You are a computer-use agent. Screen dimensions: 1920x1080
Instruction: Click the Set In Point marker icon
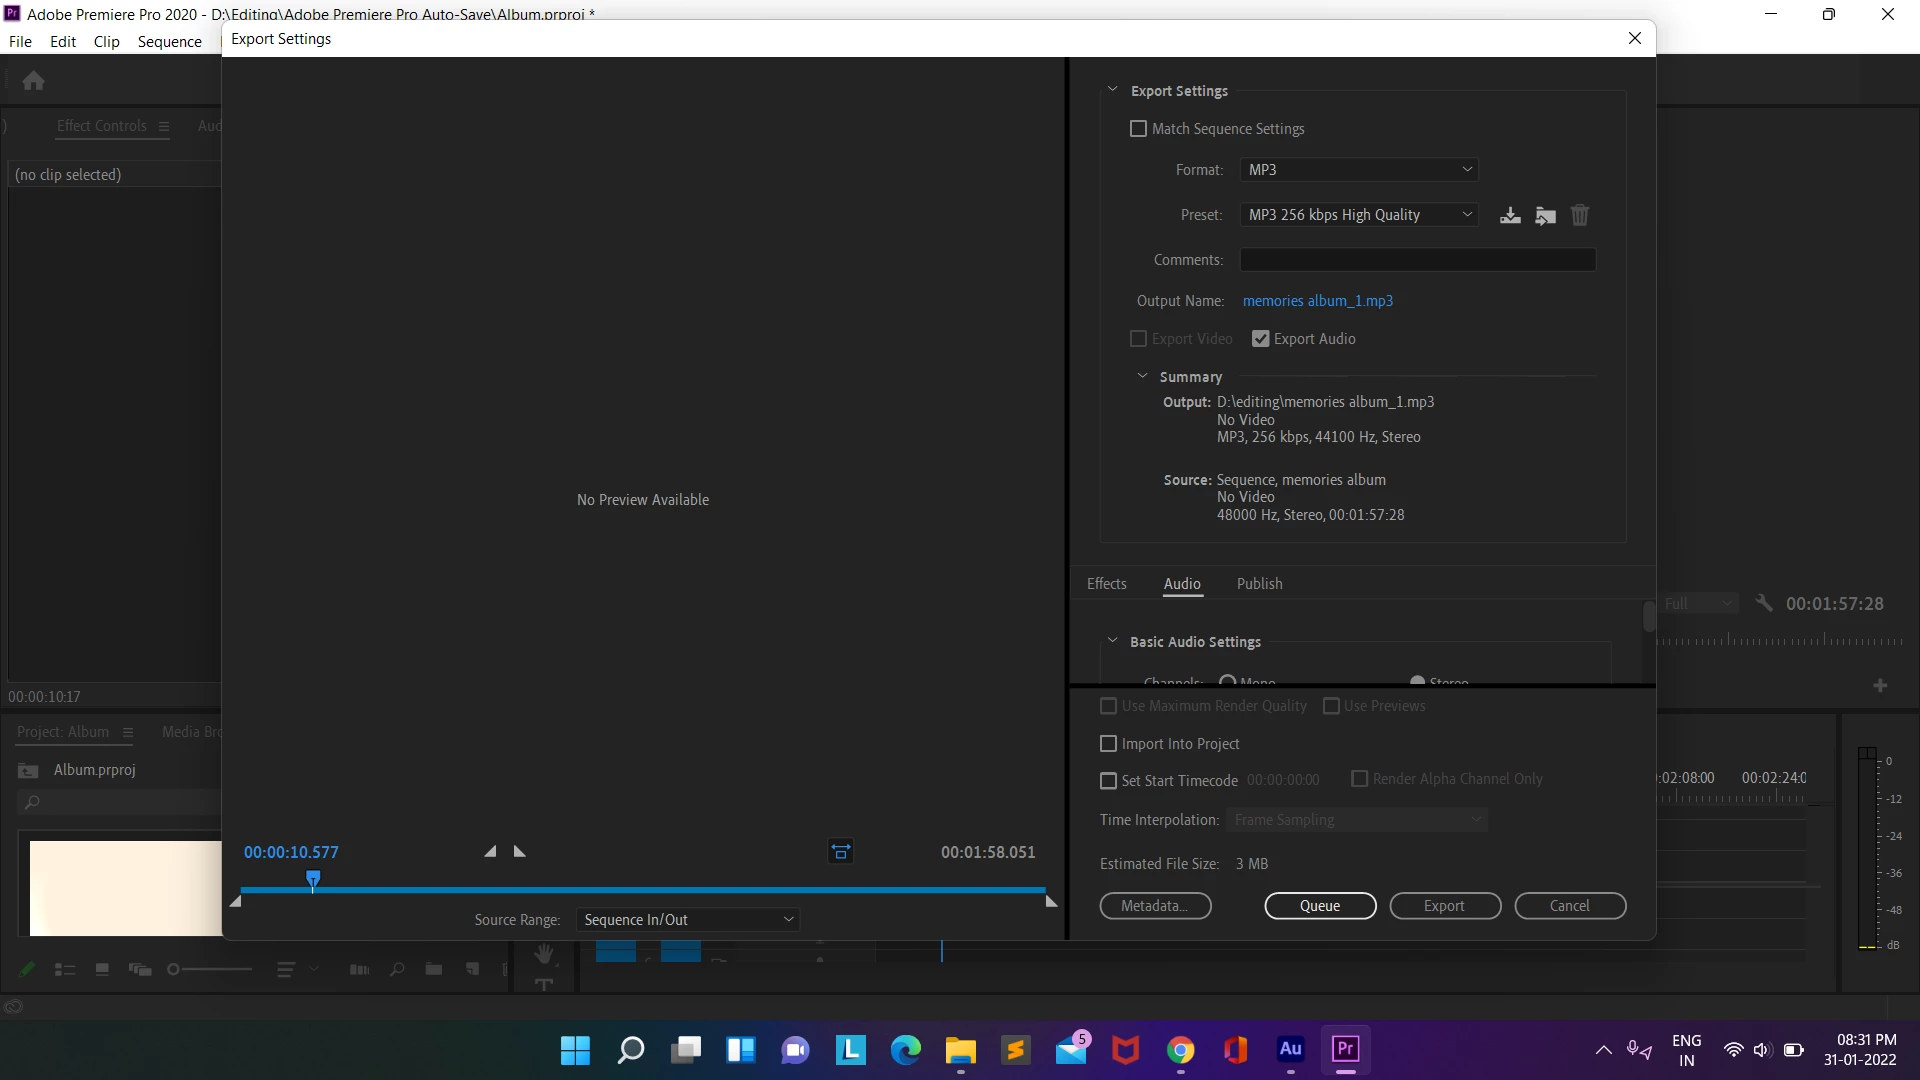click(490, 852)
